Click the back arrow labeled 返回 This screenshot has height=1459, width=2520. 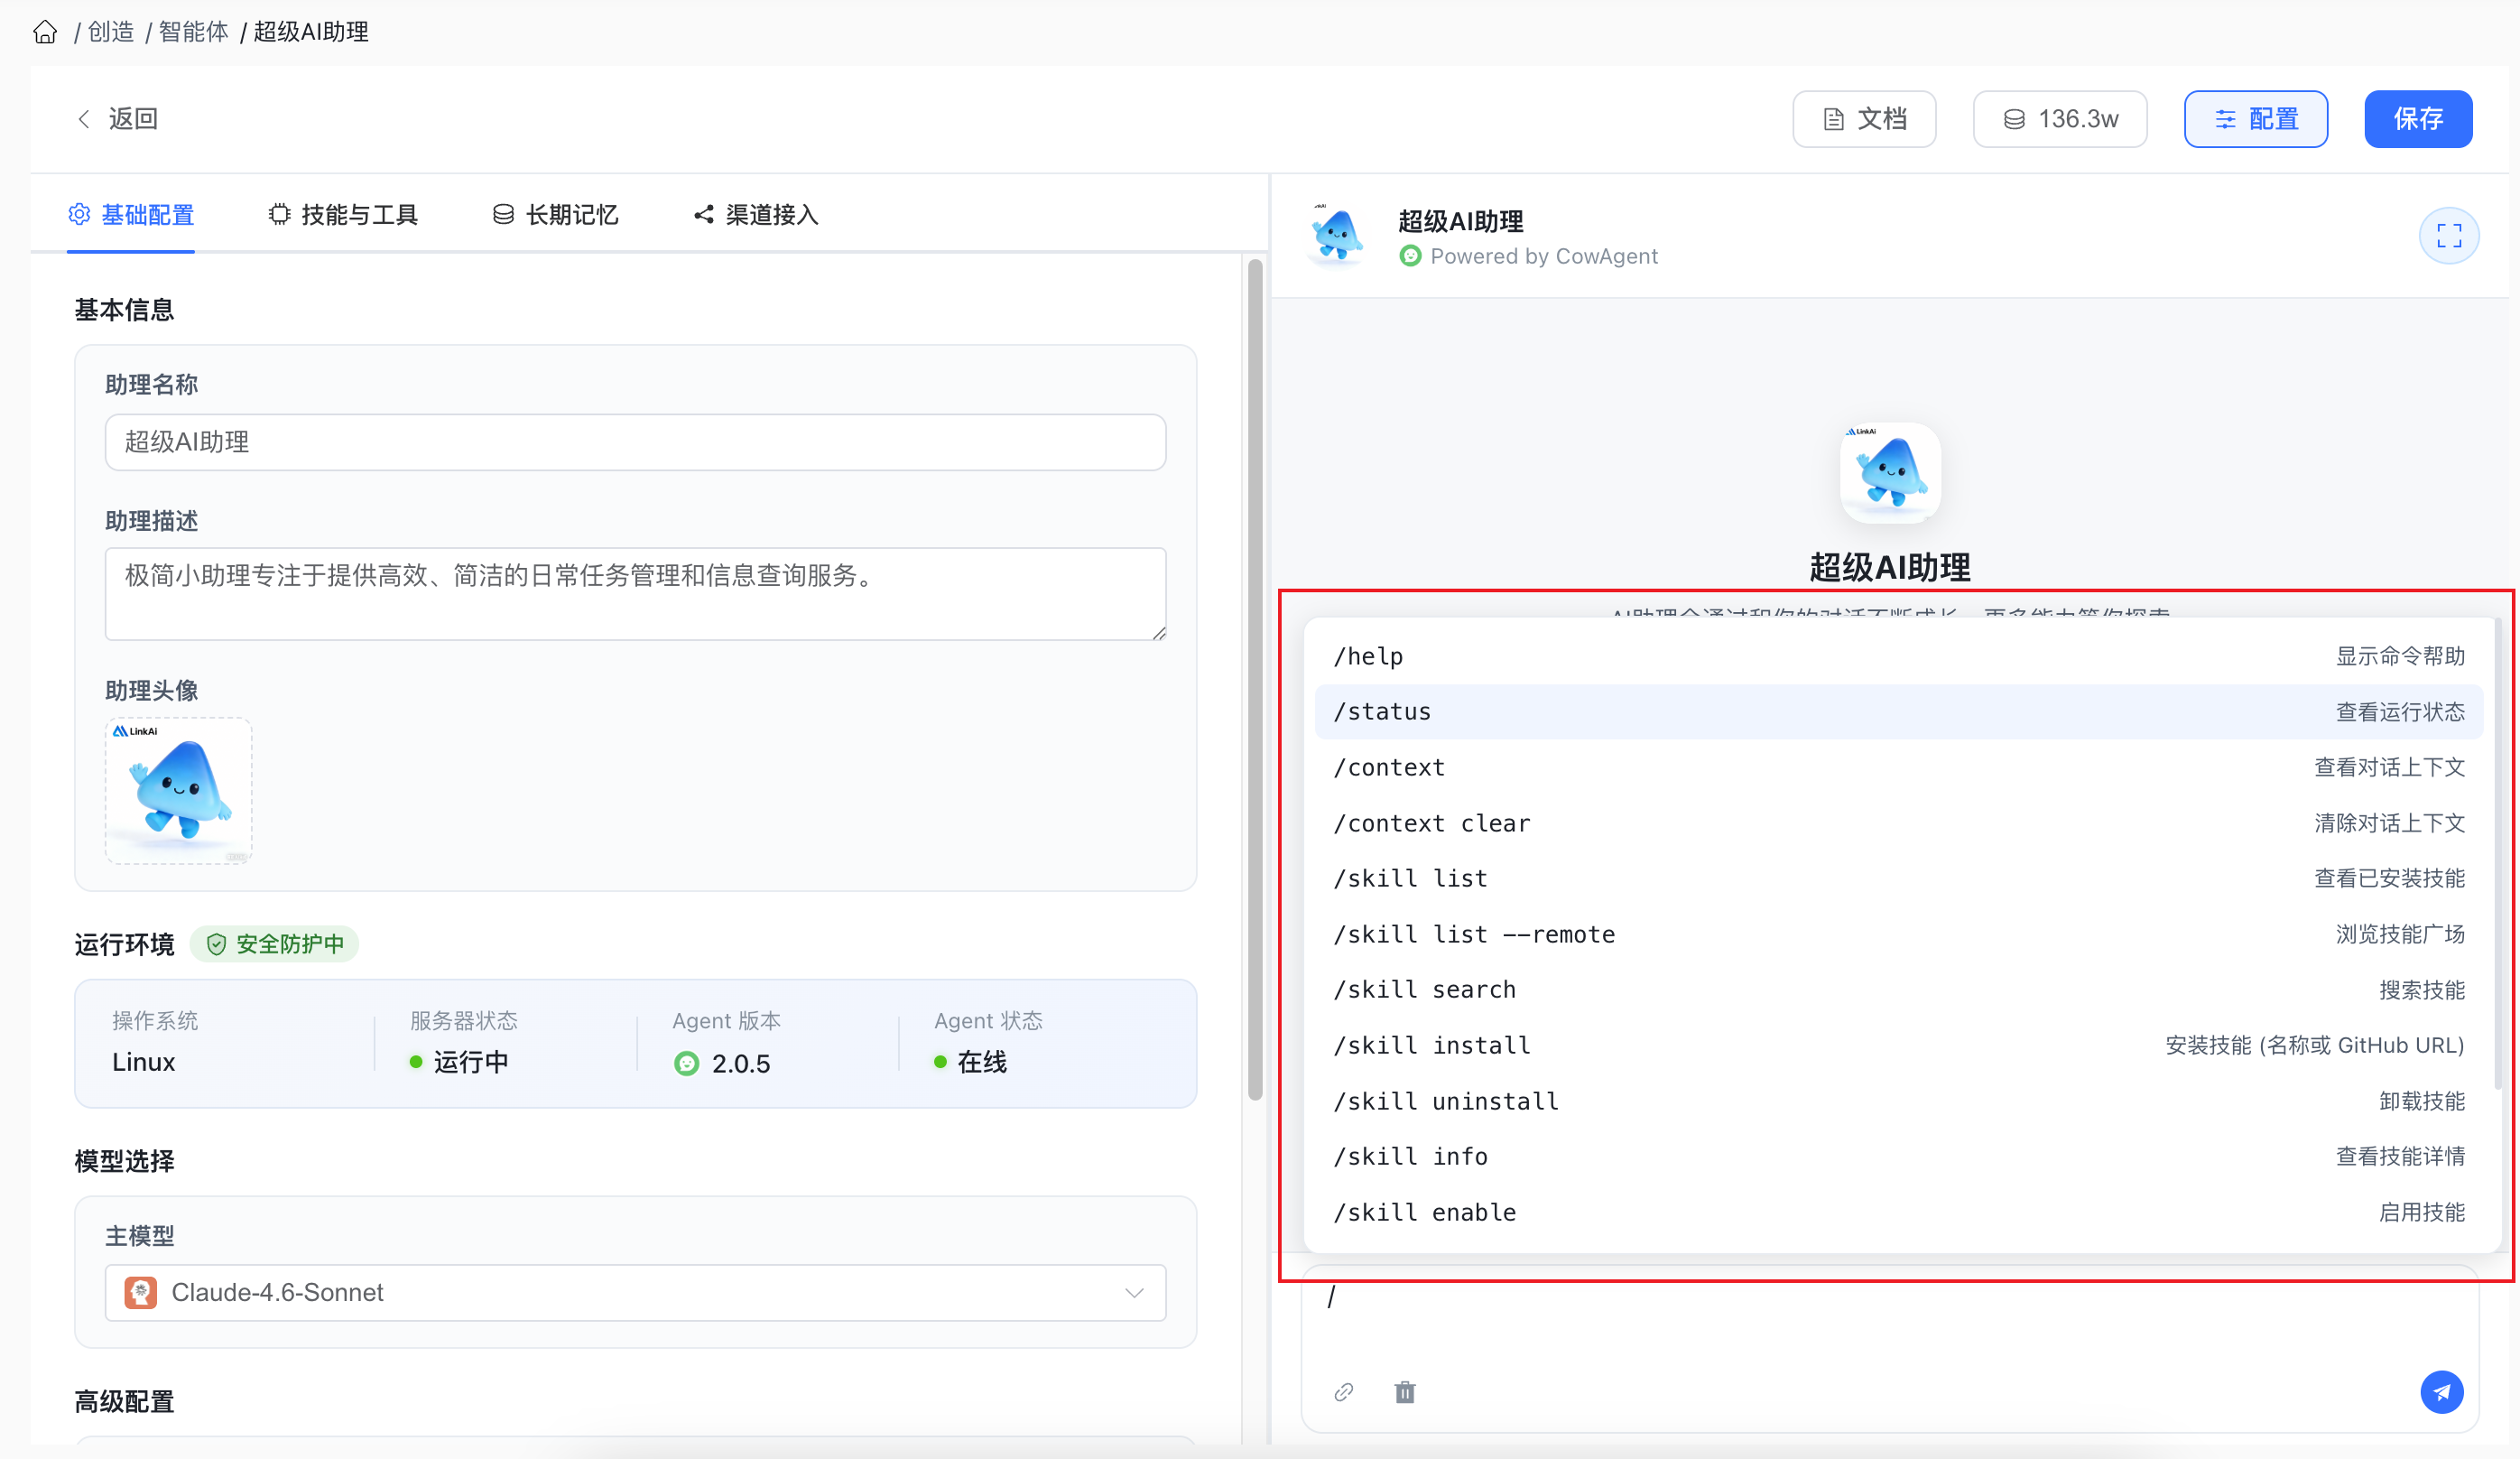pos(118,119)
